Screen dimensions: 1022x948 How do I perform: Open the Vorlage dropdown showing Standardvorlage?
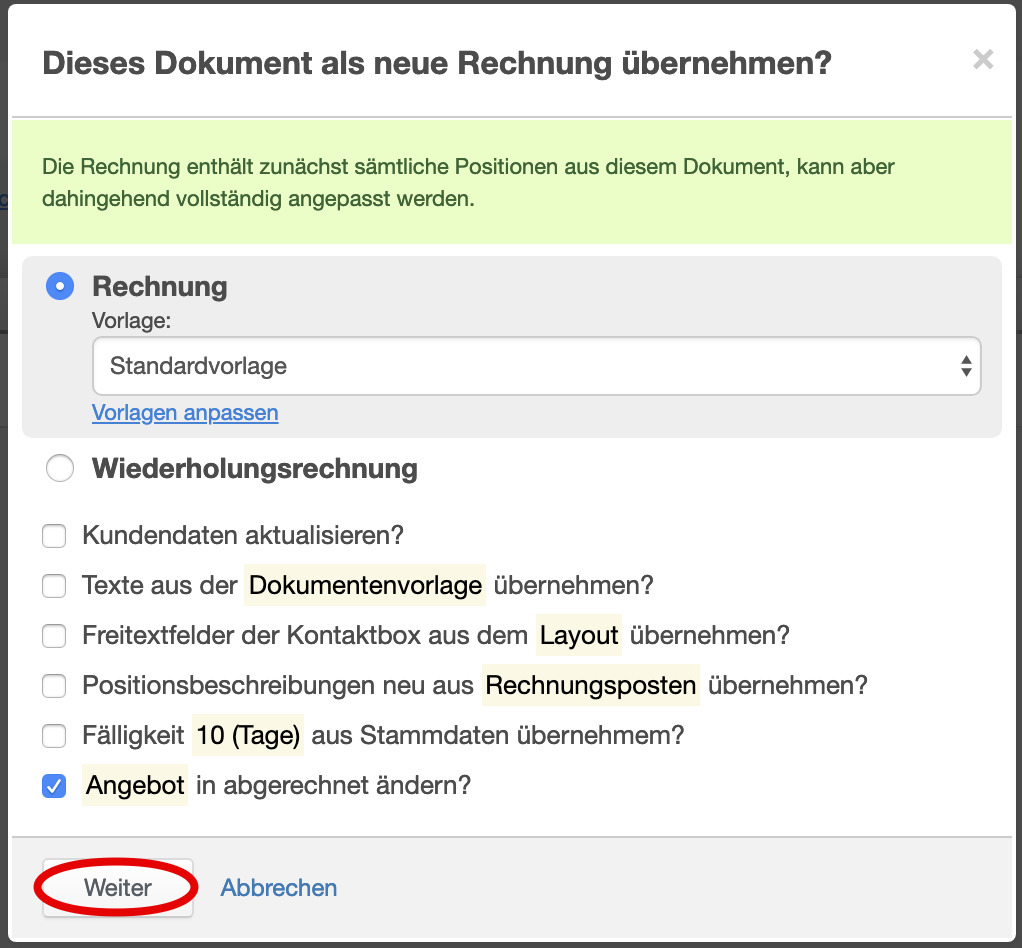pyautogui.click(x=536, y=366)
